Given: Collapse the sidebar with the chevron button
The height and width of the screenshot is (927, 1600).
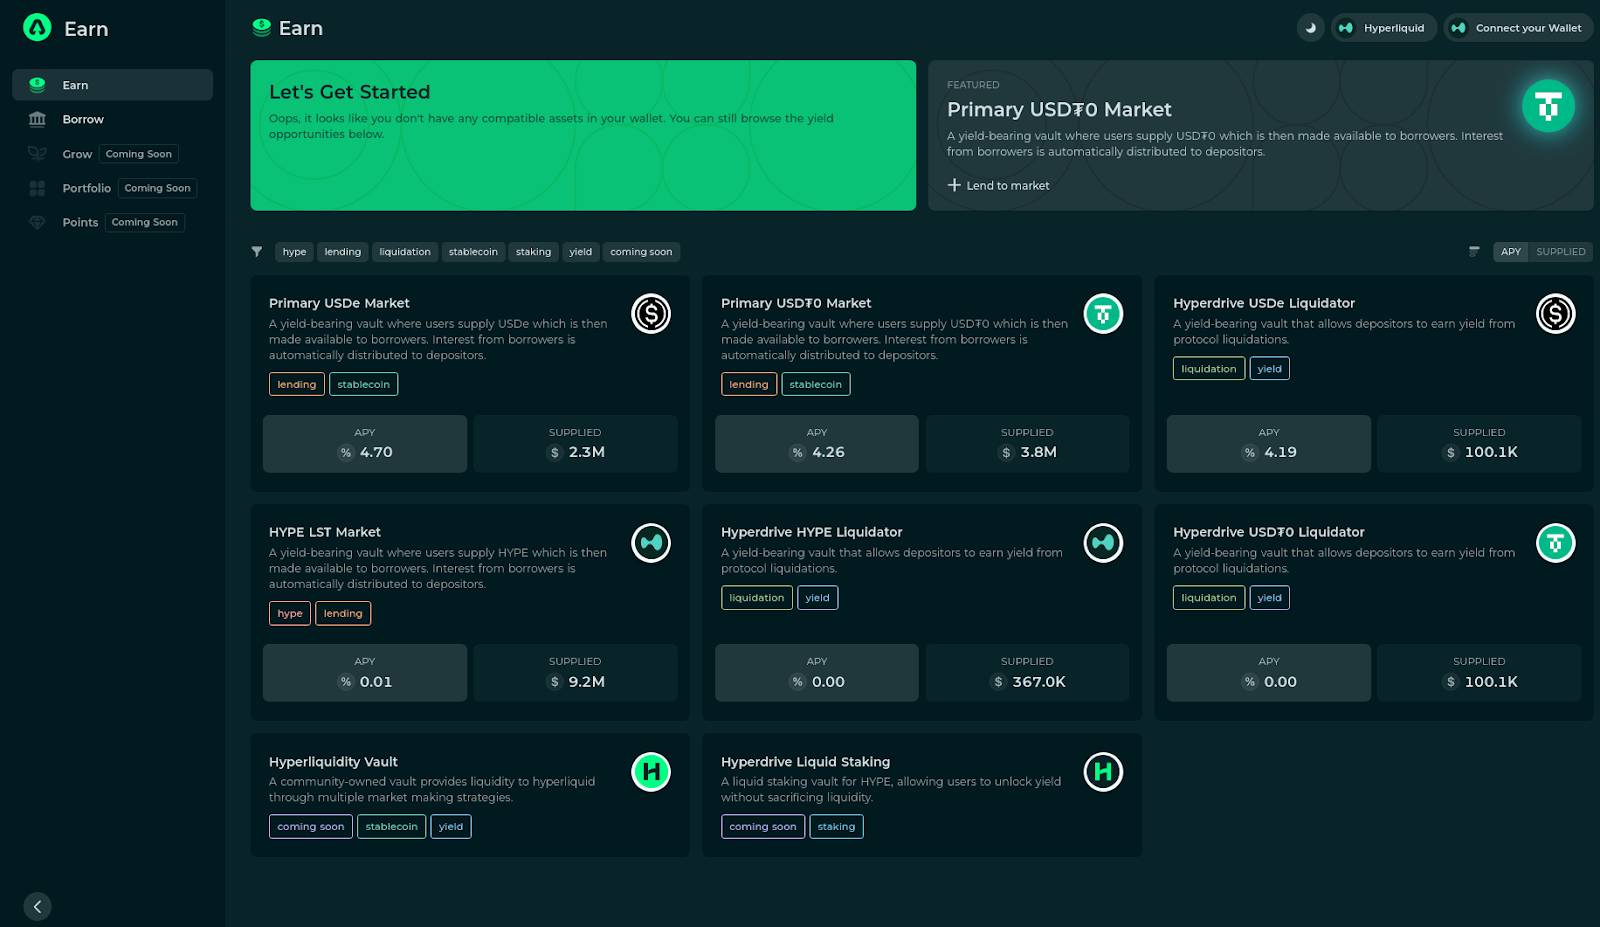Looking at the screenshot, I should click(x=37, y=906).
